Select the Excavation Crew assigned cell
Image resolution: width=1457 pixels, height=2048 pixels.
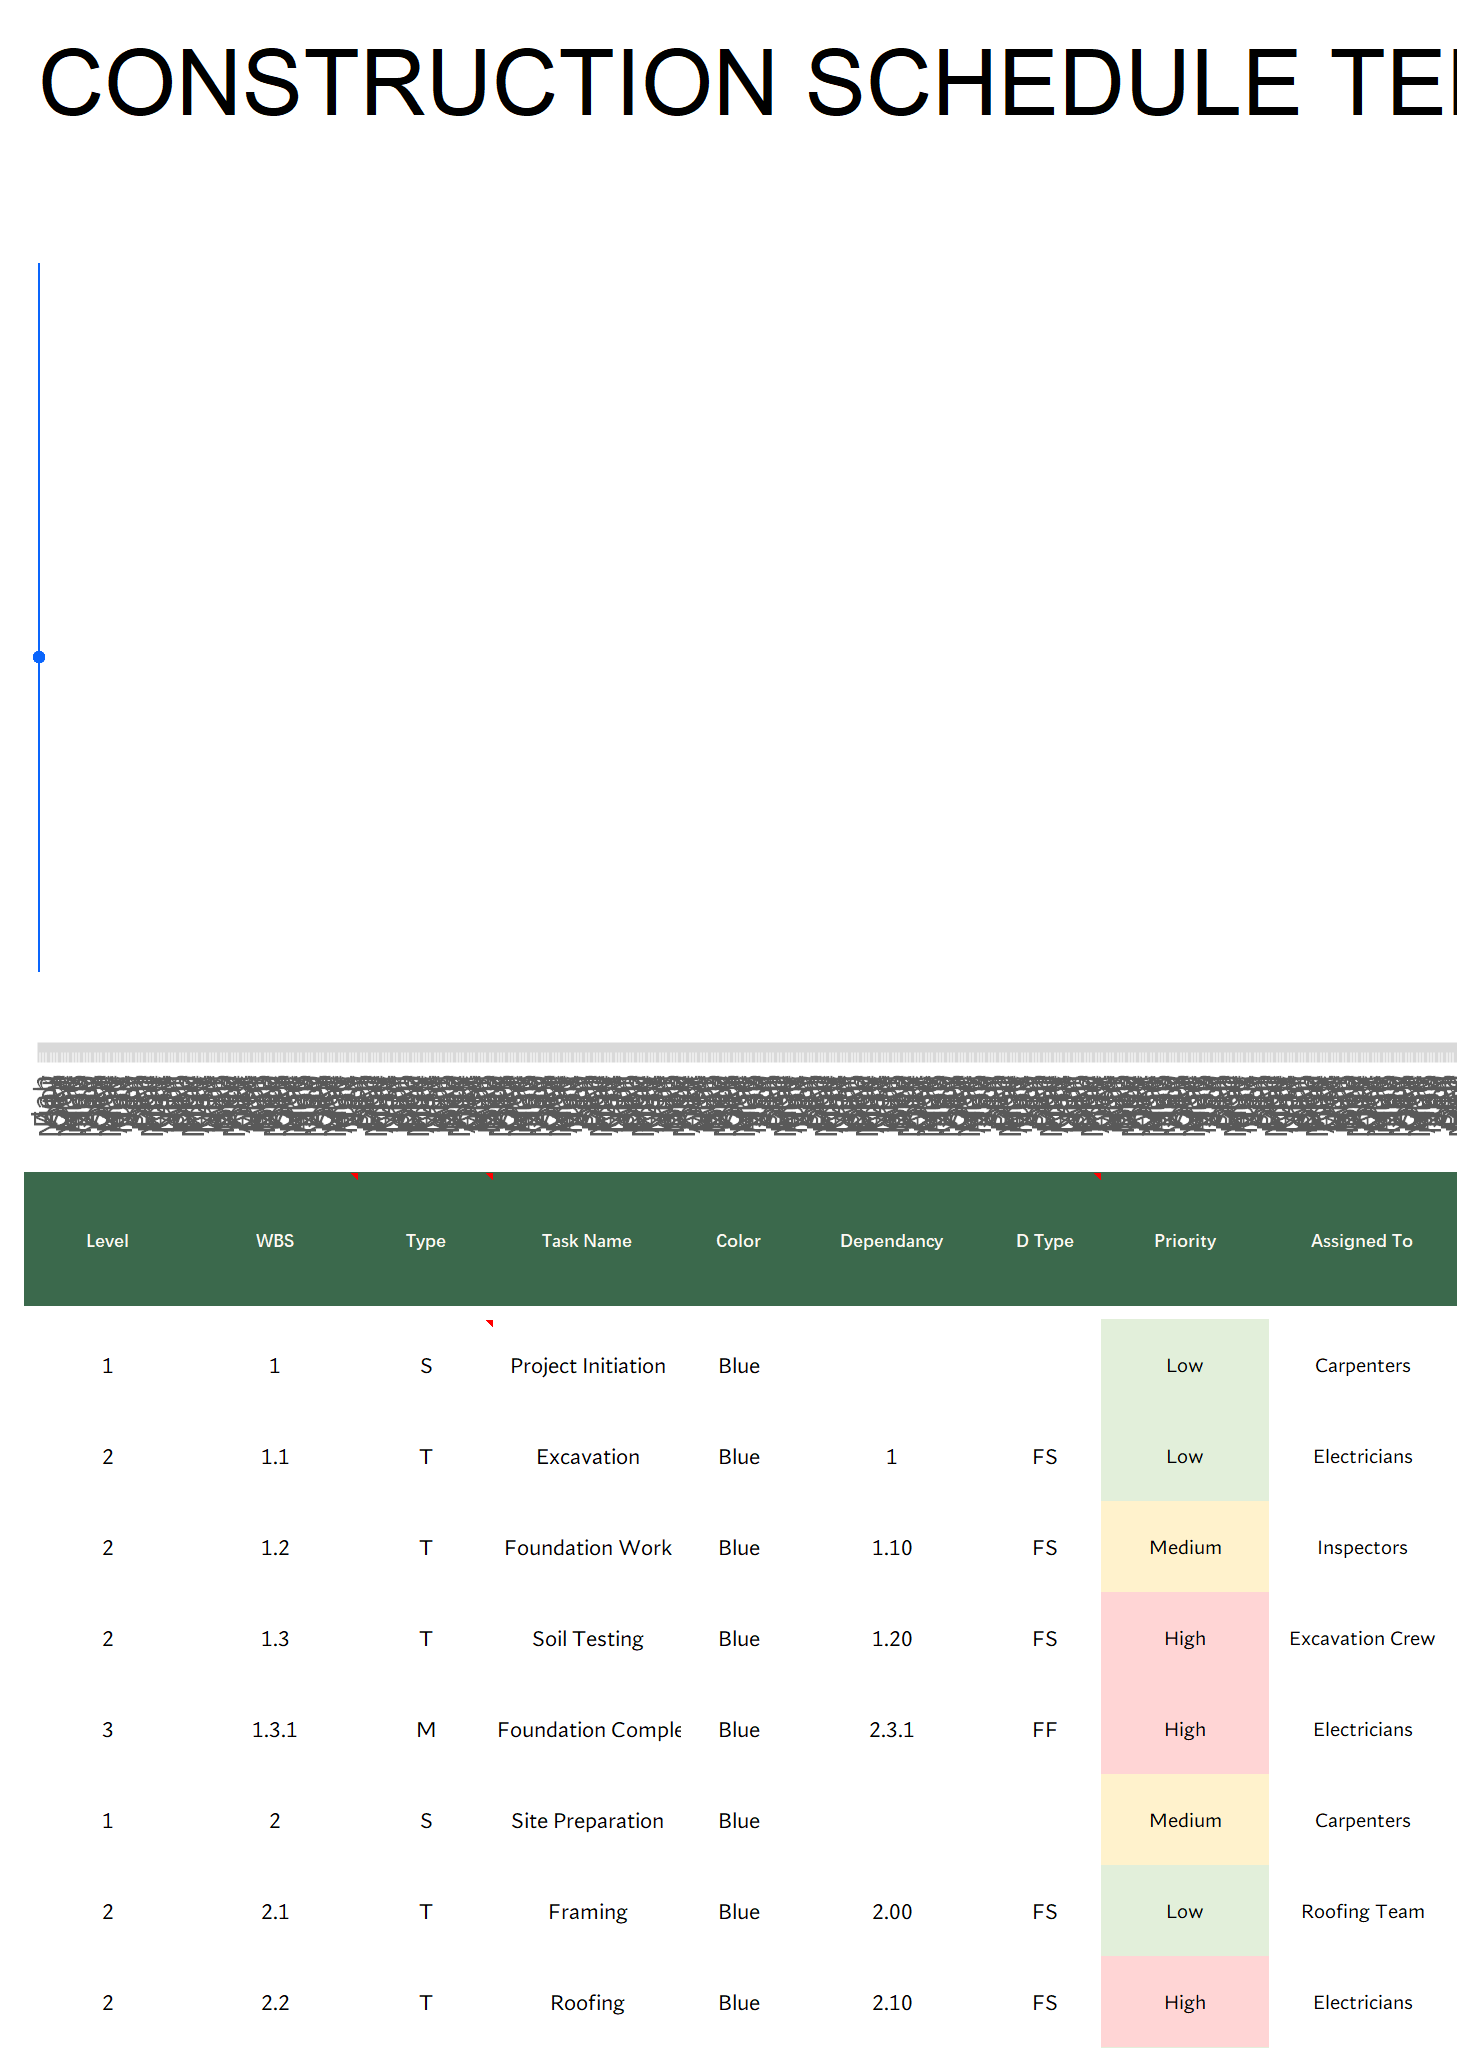point(1362,1638)
